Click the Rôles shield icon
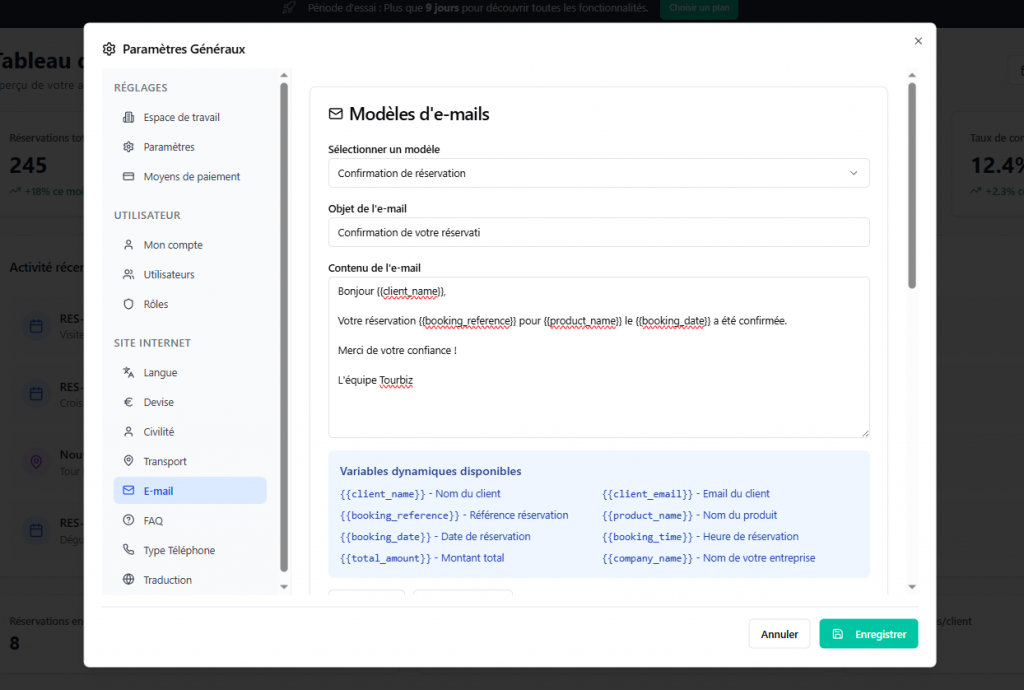The height and width of the screenshot is (690, 1024). (128, 304)
